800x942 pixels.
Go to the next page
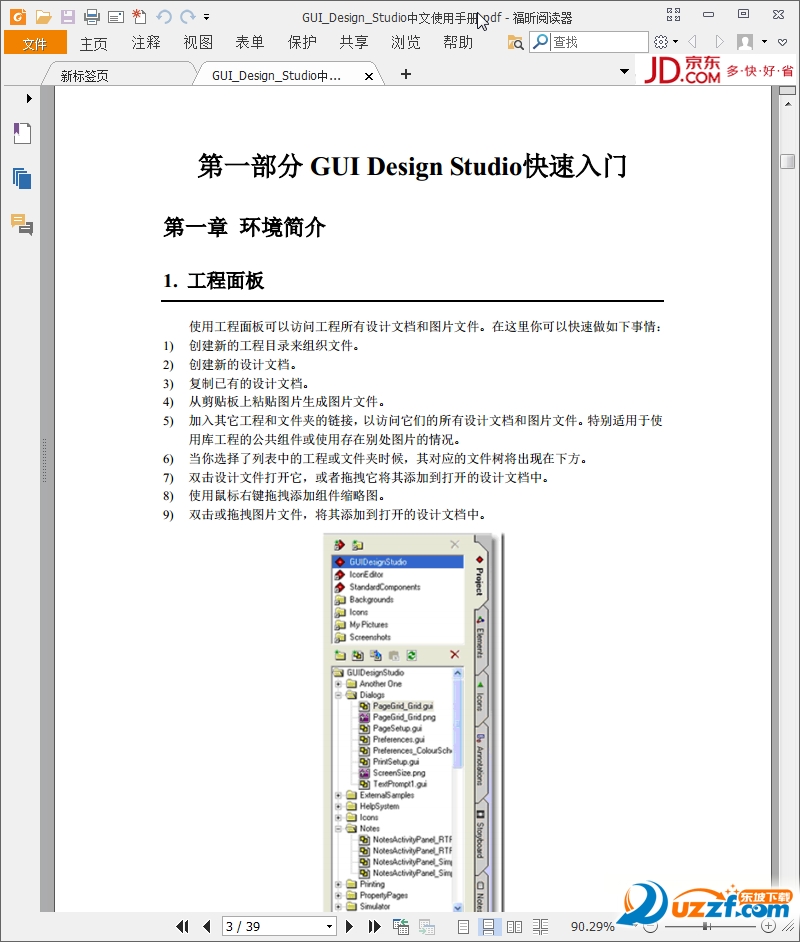pyautogui.click(x=349, y=926)
